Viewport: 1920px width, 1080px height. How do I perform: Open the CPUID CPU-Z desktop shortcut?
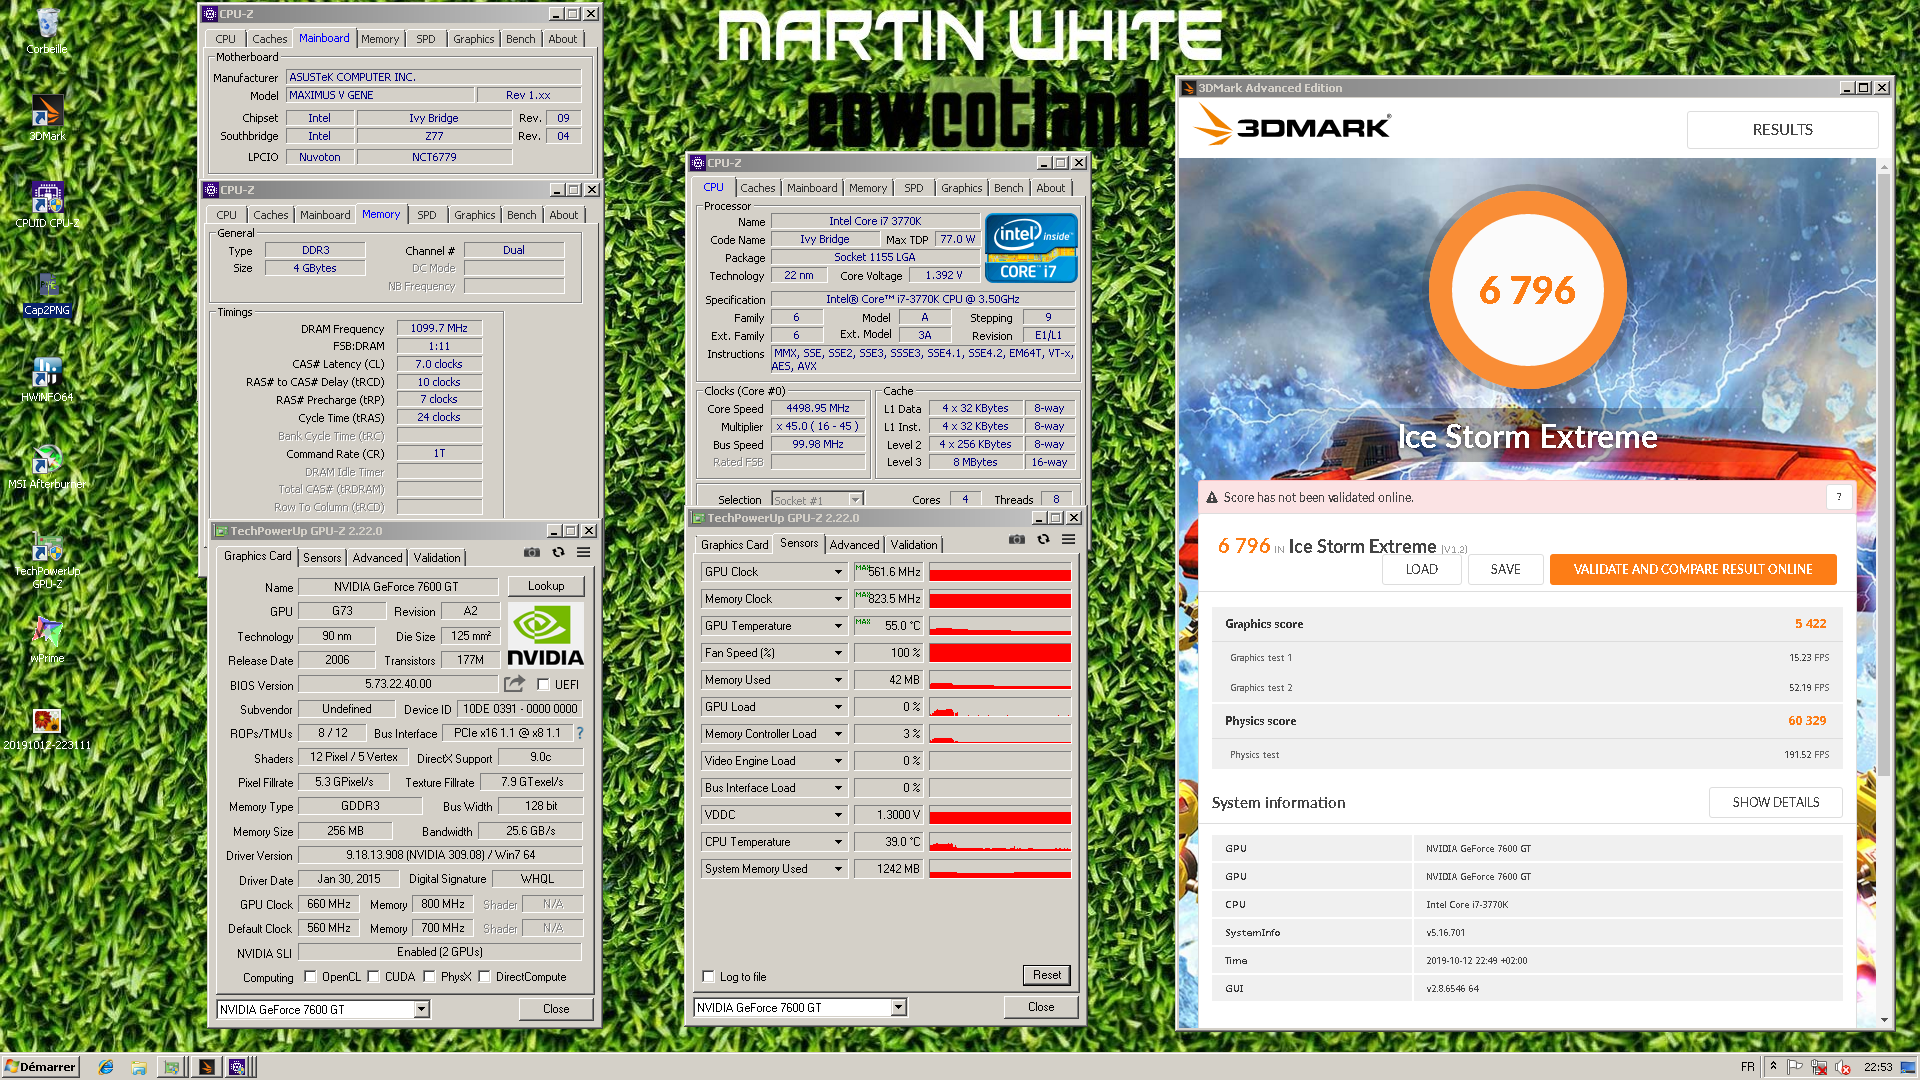pyautogui.click(x=47, y=205)
